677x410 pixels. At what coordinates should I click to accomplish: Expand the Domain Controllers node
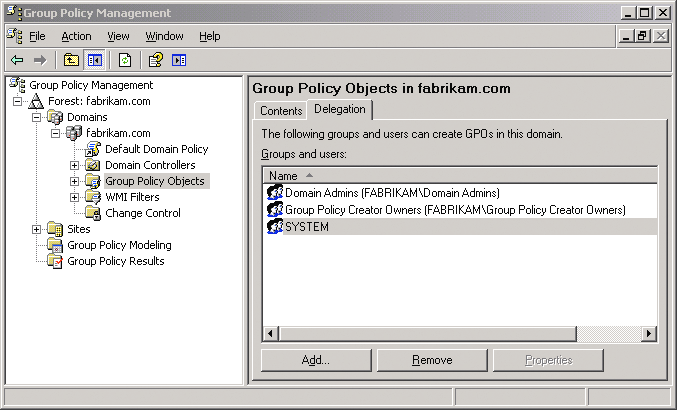(x=74, y=165)
